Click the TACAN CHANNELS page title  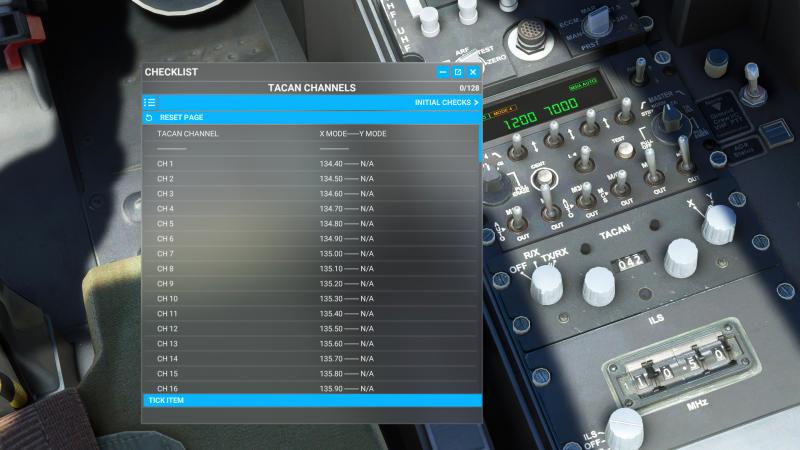click(312, 88)
